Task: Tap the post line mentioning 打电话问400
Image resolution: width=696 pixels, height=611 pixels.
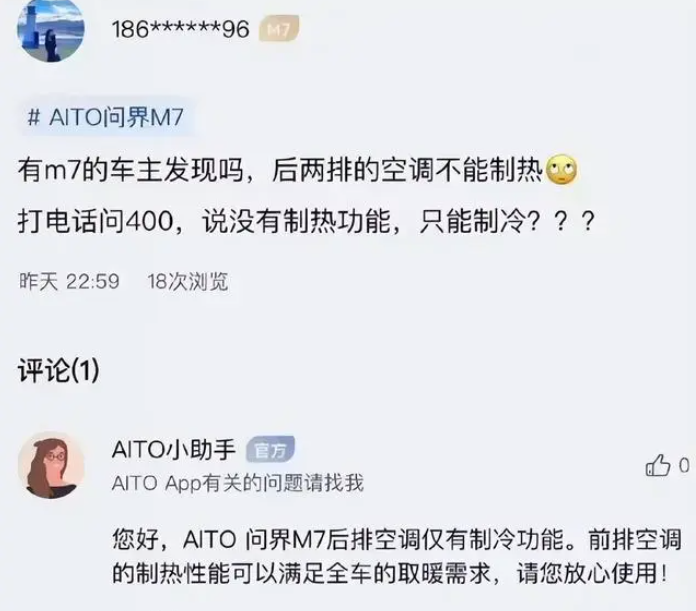Action: tap(306, 221)
